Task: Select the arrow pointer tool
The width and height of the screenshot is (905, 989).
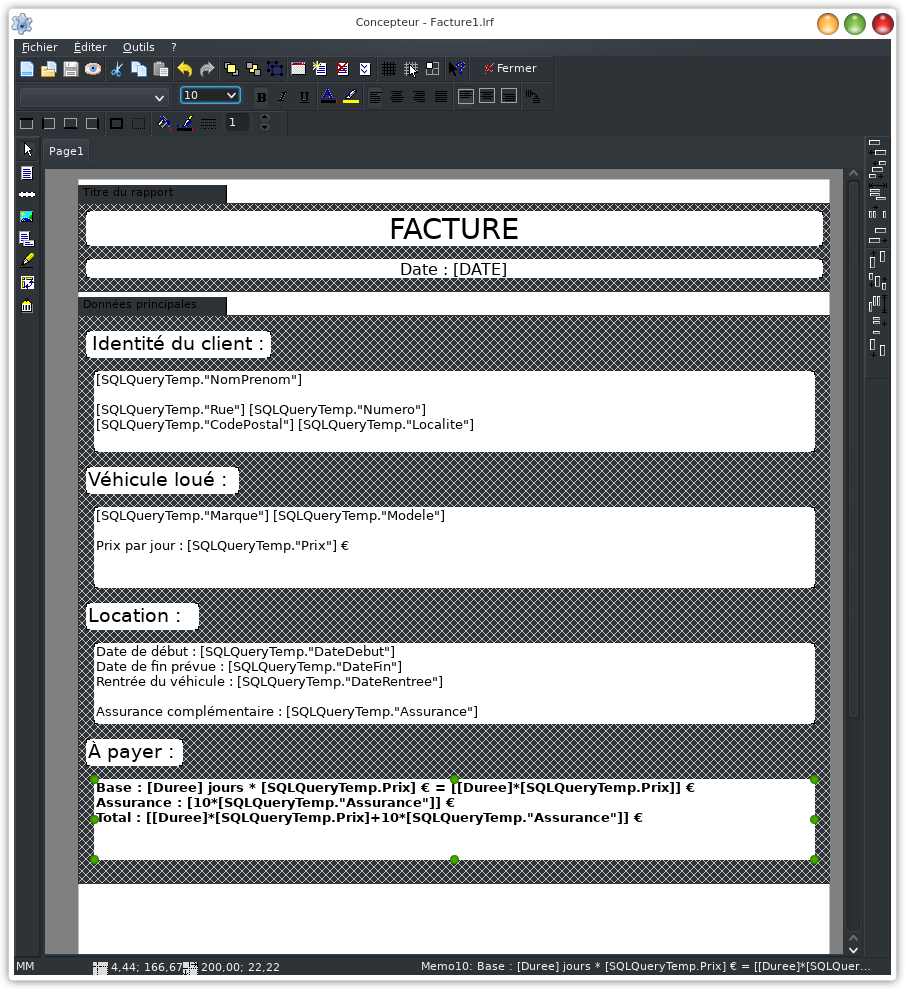Action: click(x=27, y=150)
